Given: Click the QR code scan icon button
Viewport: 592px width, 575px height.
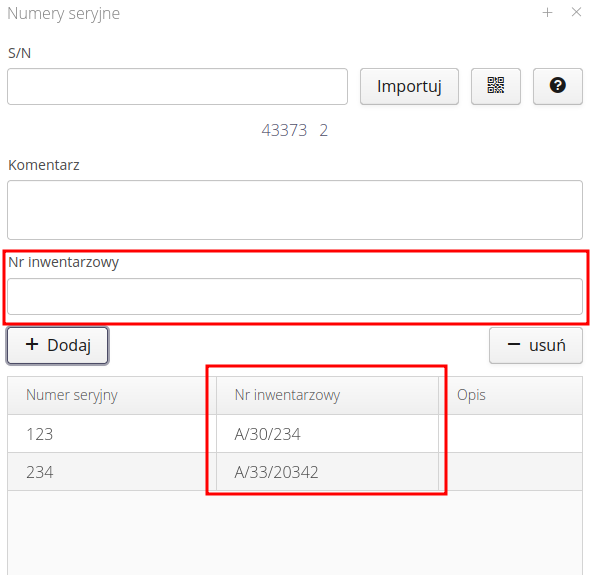Looking at the screenshot, I should coord(496,86).
